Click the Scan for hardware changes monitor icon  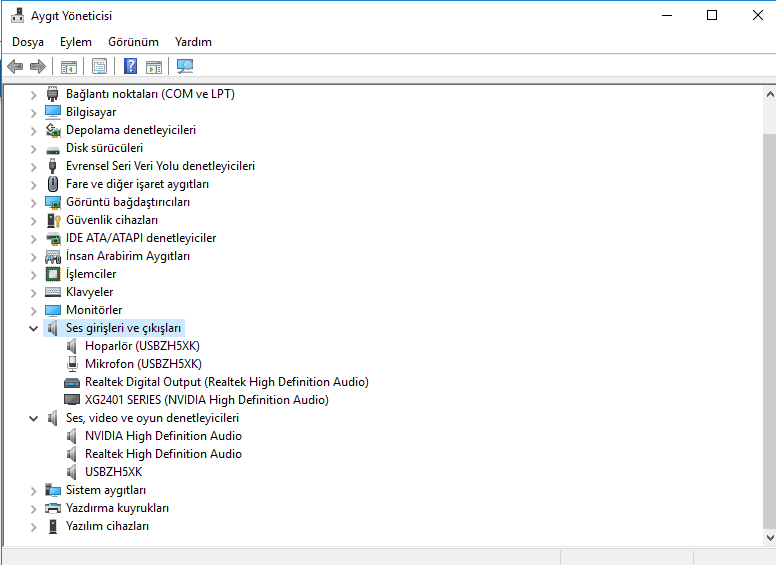[x=185, y=66]
